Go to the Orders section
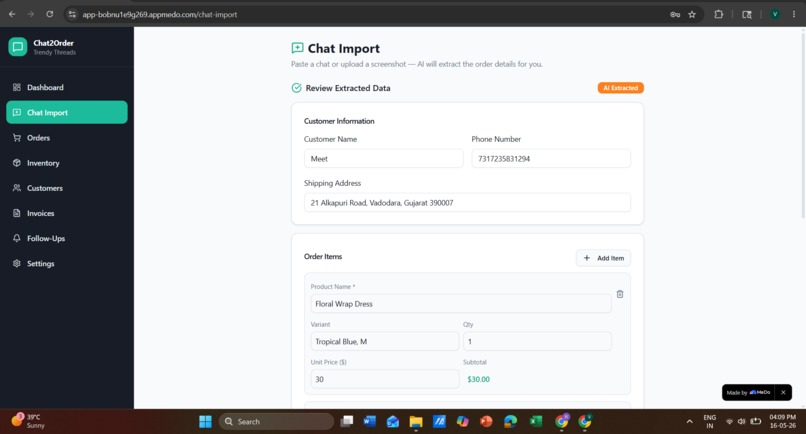The width and height of the screenshot is (806, 434). 67,138
